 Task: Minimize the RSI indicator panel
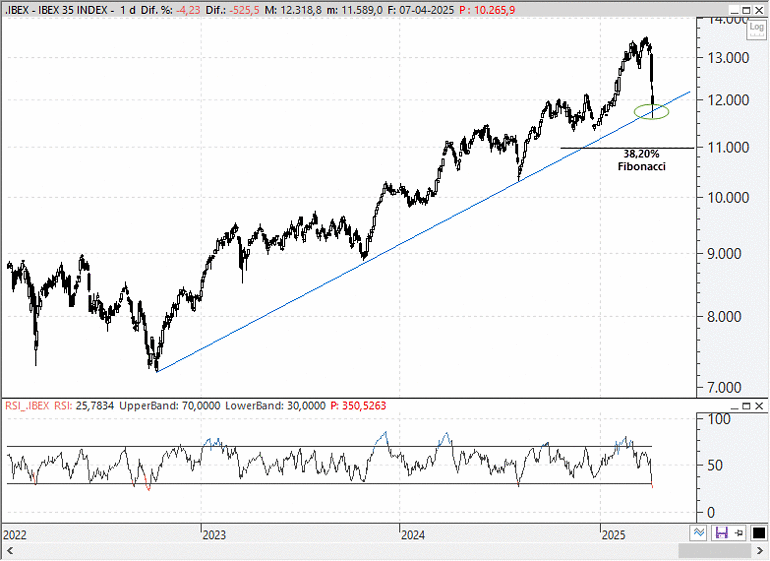click(x=734, y=406)
